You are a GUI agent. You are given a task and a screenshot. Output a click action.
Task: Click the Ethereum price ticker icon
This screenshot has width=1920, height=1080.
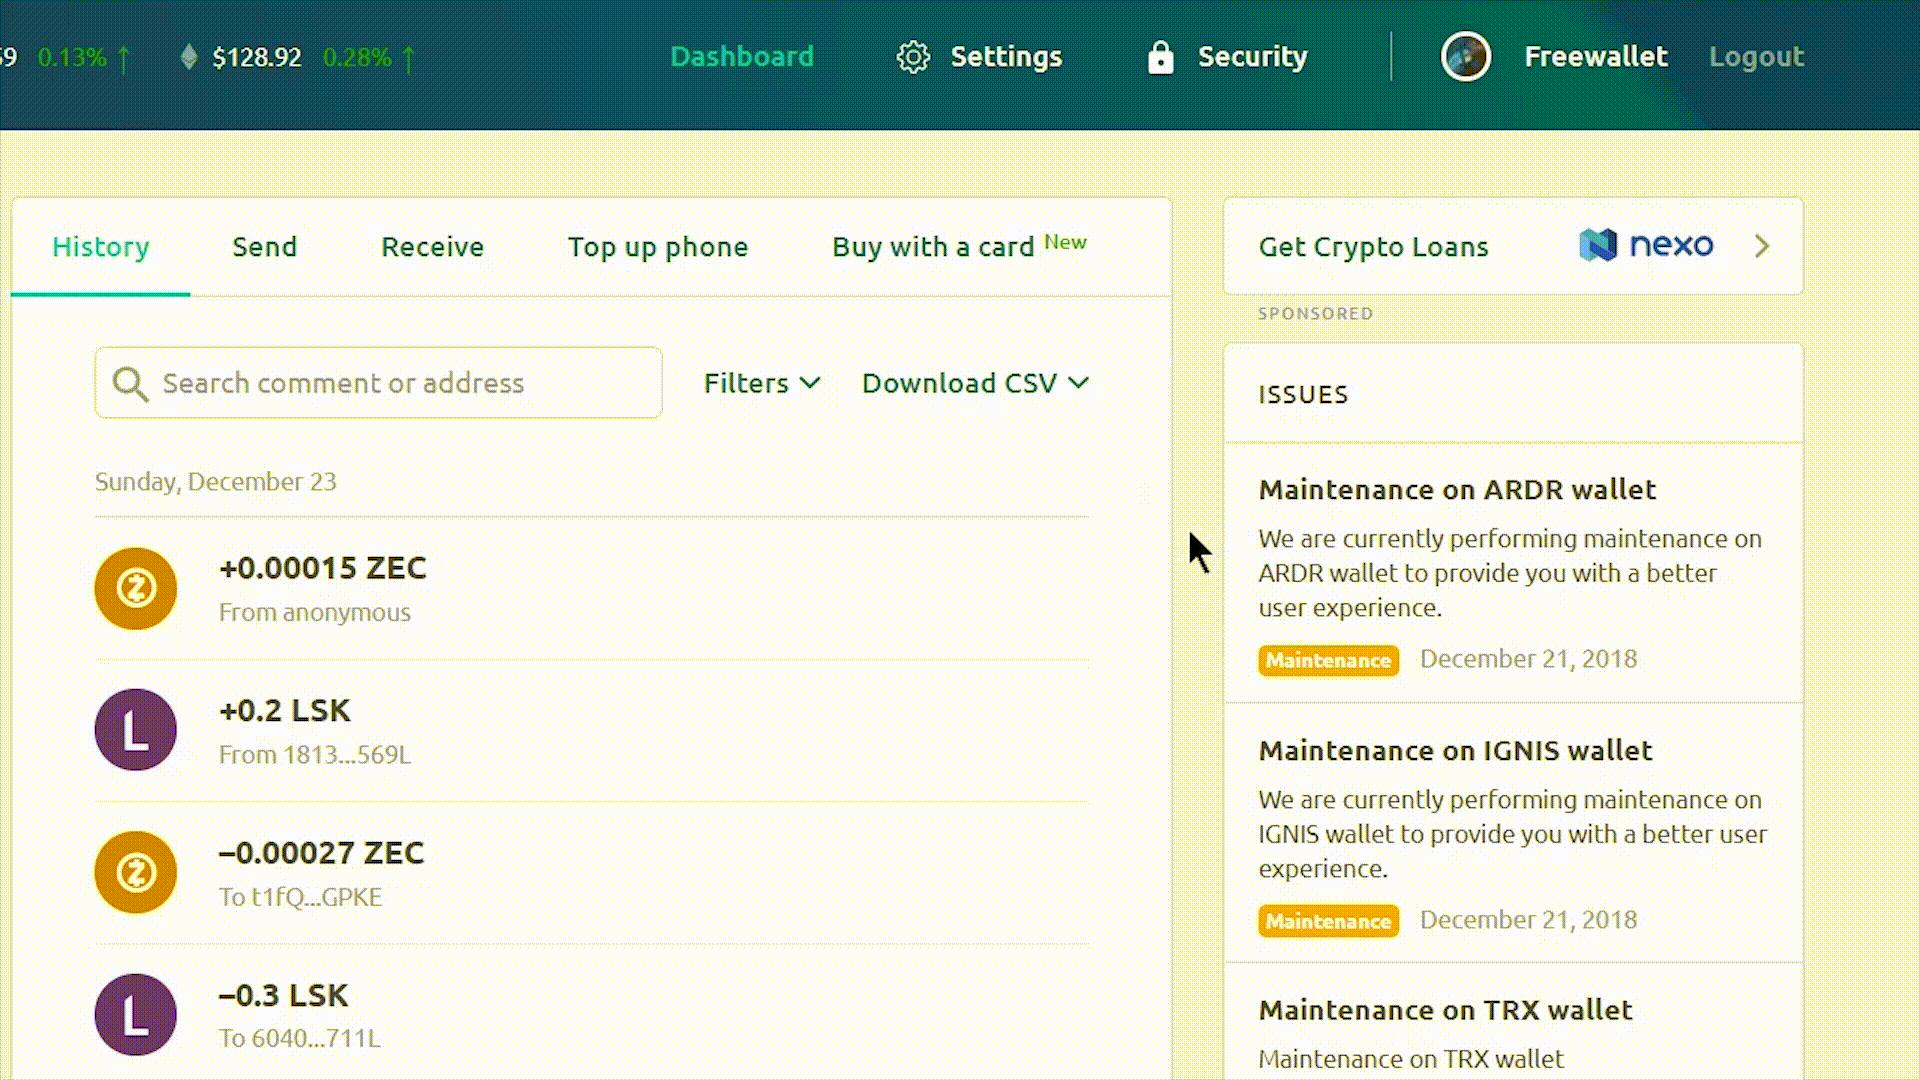[x=190, y=57]
